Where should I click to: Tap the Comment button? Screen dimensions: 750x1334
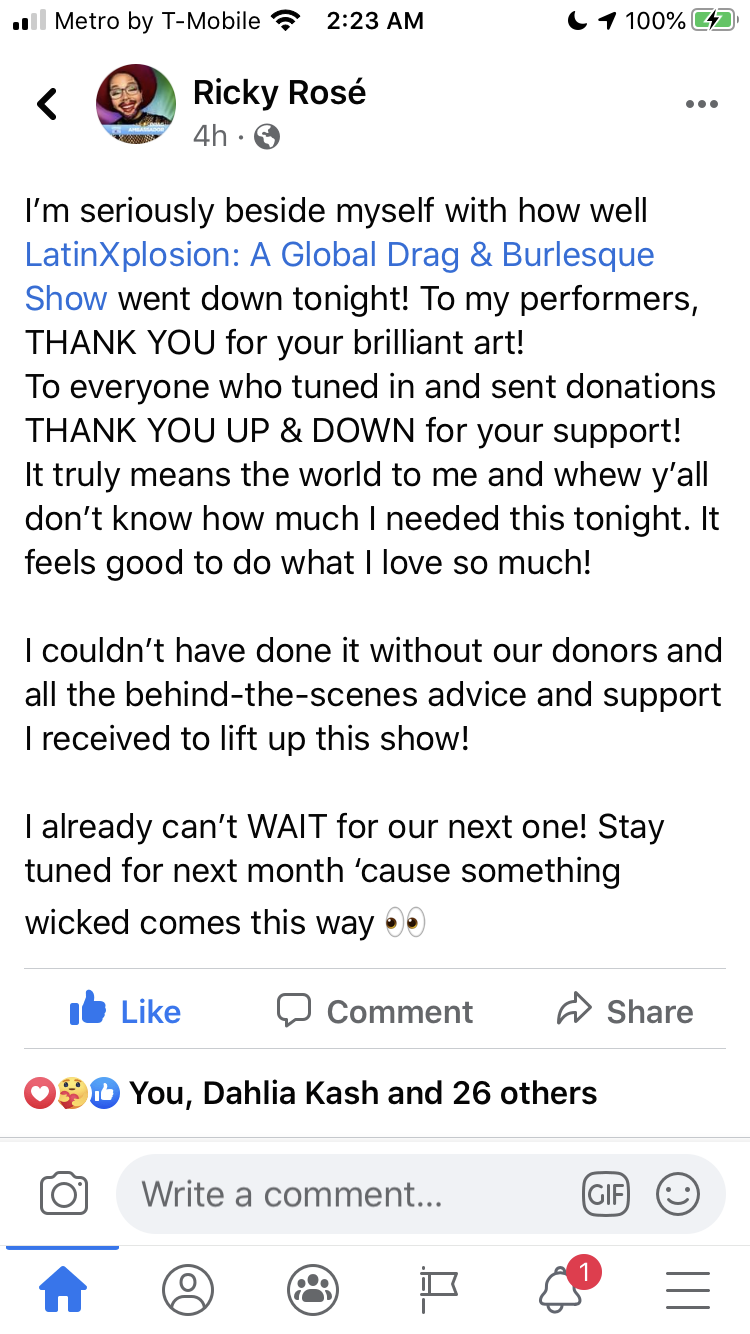click(374, 1011)
